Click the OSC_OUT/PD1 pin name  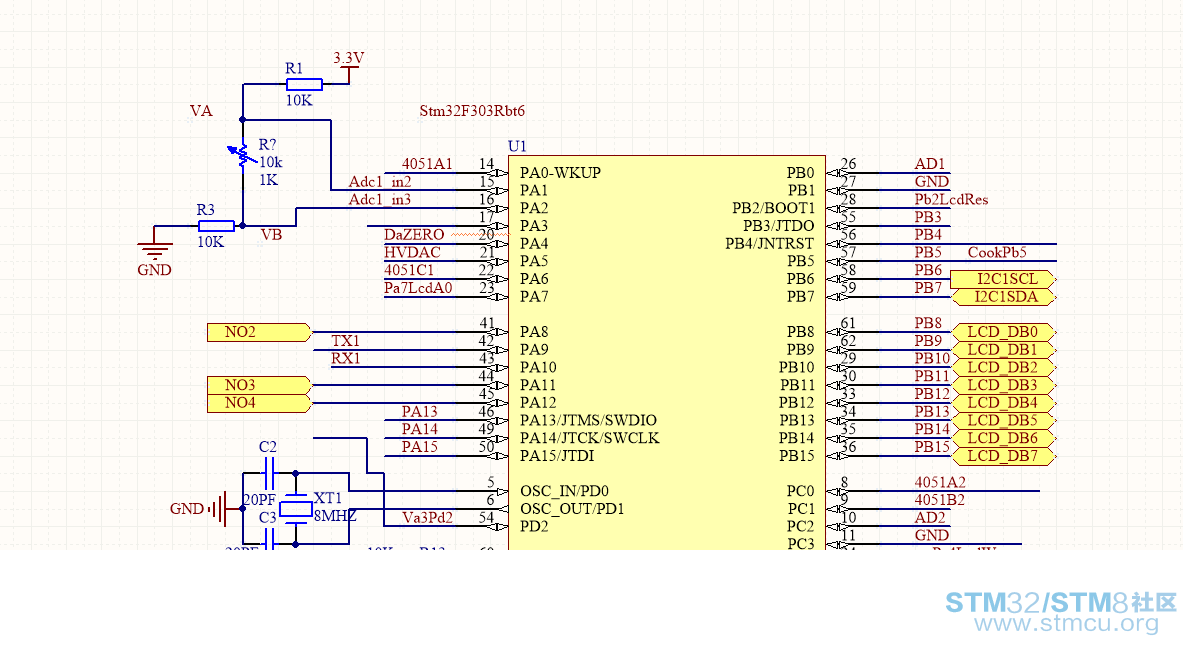(x=572, y=508)
